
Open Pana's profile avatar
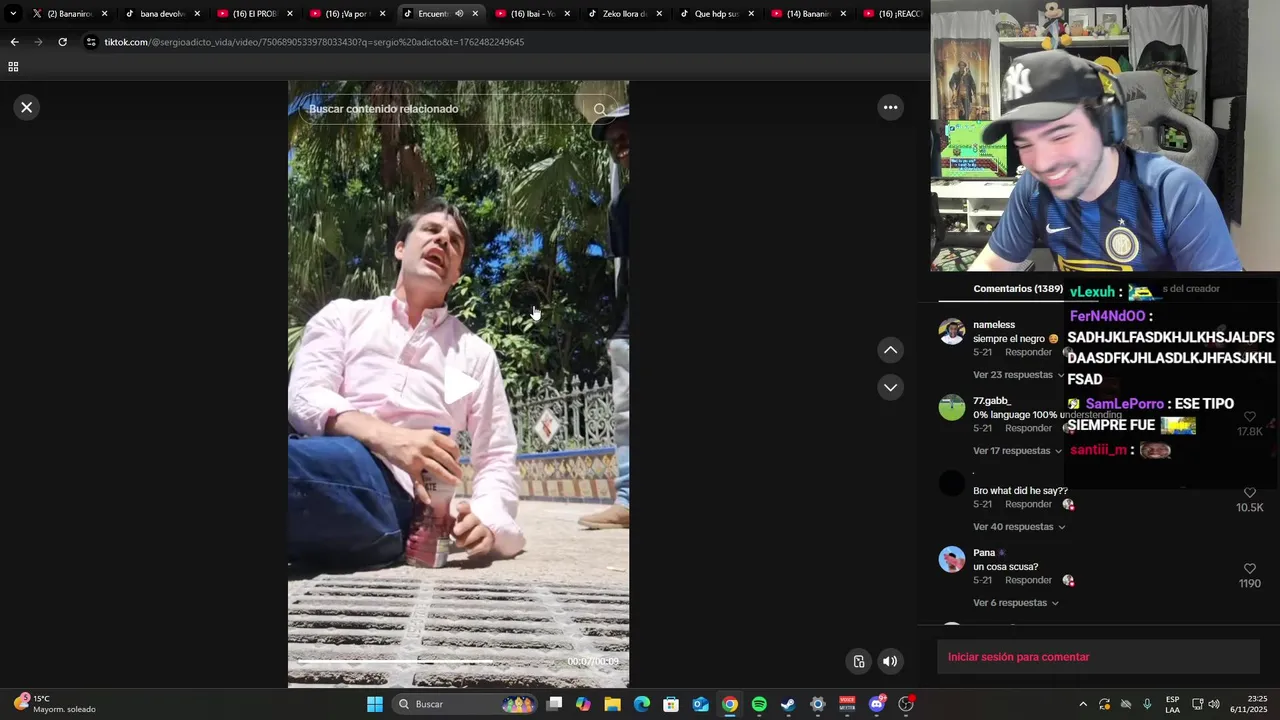pos(952,560)
